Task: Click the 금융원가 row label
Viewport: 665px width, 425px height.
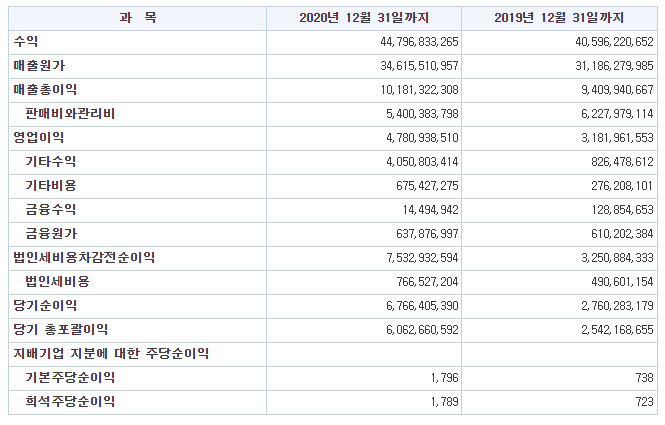Action: click(x=51, y=233)
